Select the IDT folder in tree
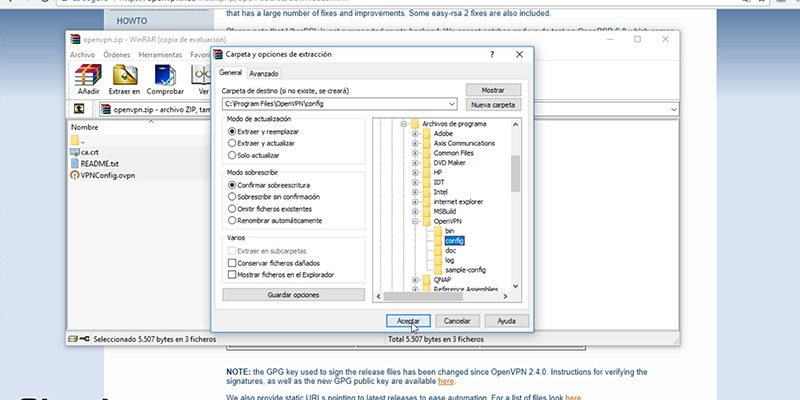This screenshot has width=800, height=400. pyautogui.click(x=439, y=182)
